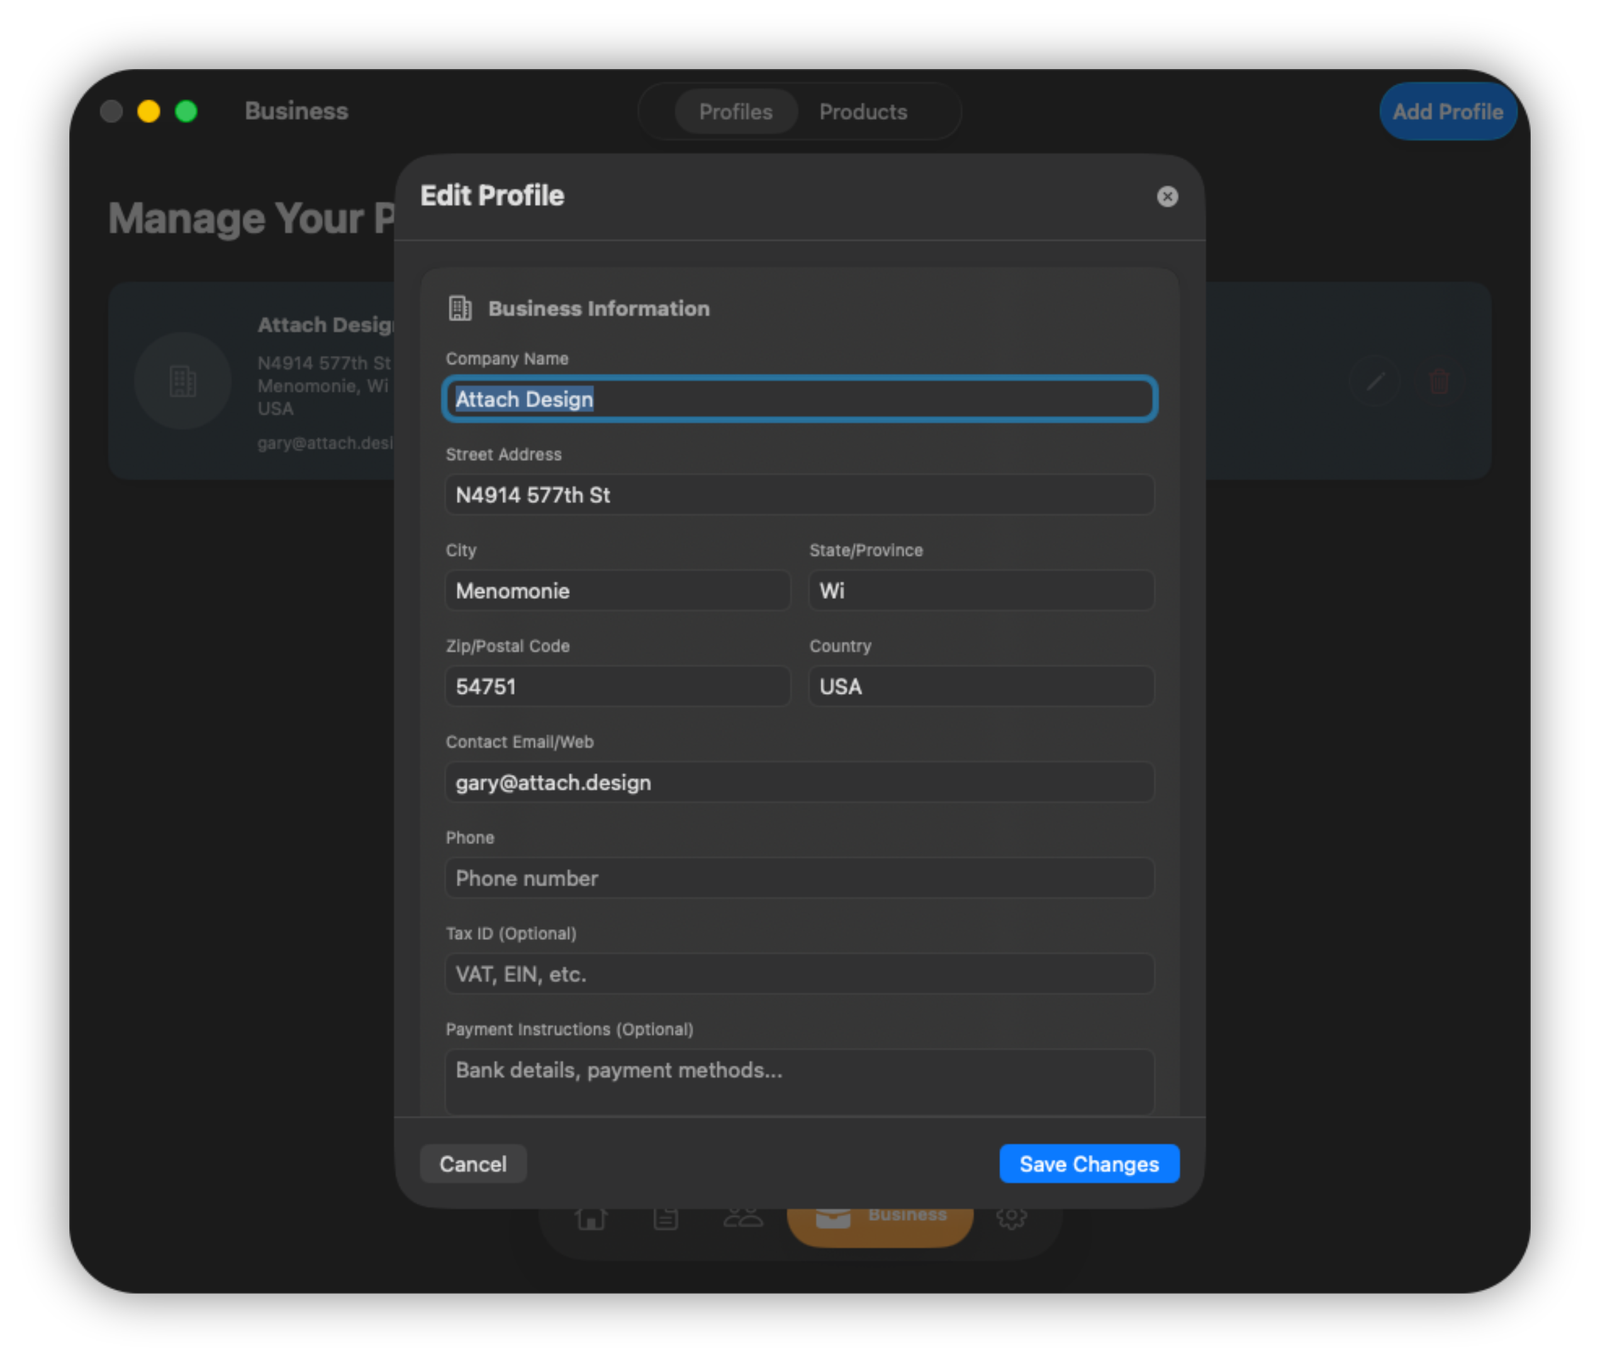This screenshot has width=1600, height=1363.
Task: Open clients using the people icon
Action: click(x=742, y=1217)
